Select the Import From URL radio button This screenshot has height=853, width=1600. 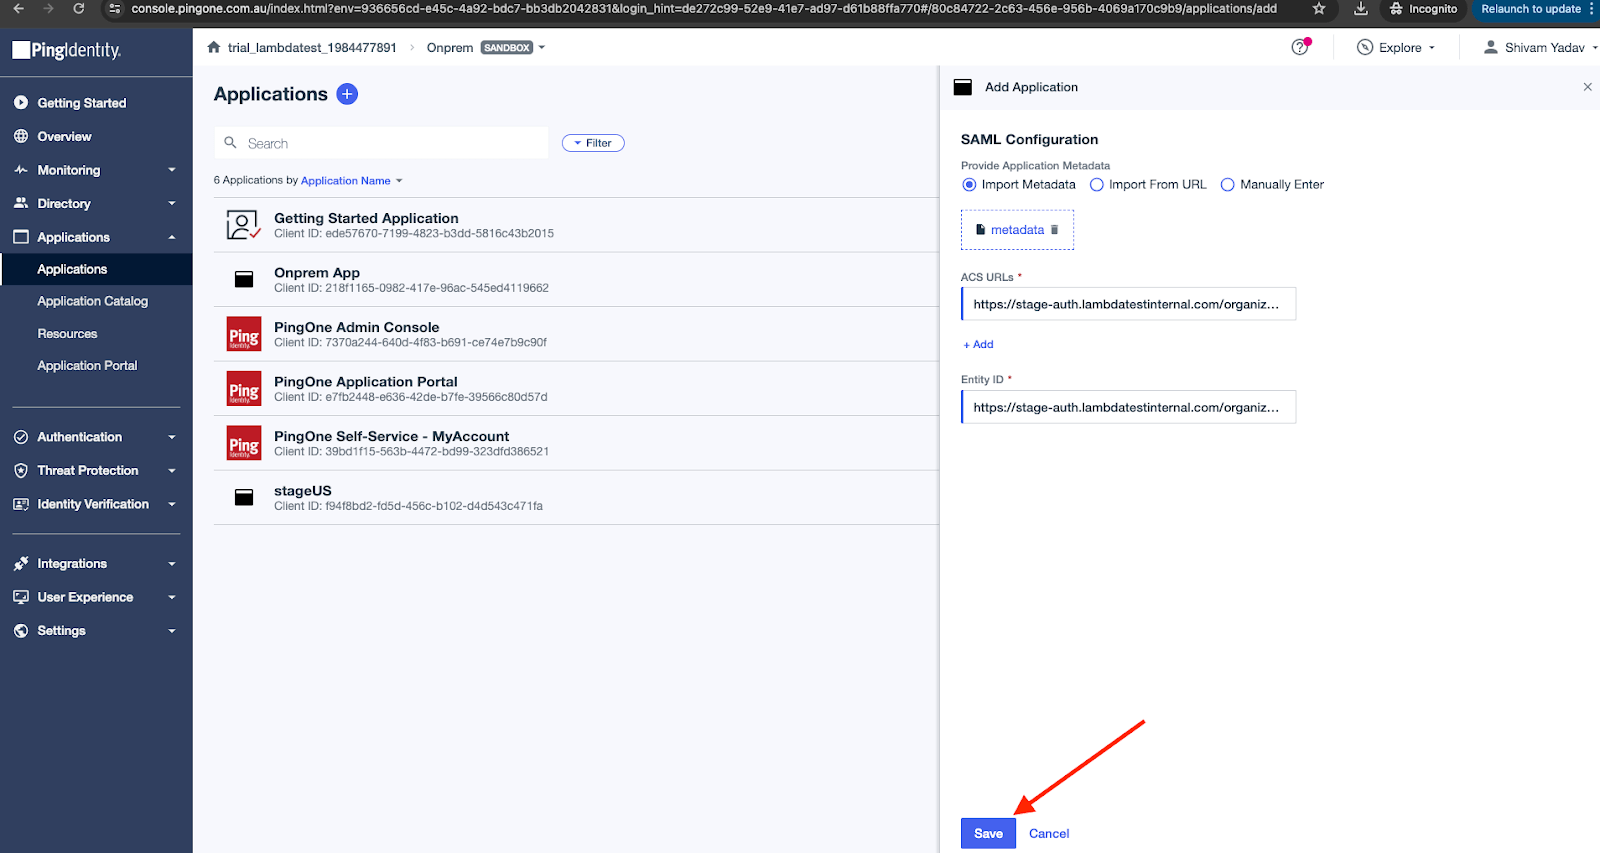click(x=1097, y=185)
